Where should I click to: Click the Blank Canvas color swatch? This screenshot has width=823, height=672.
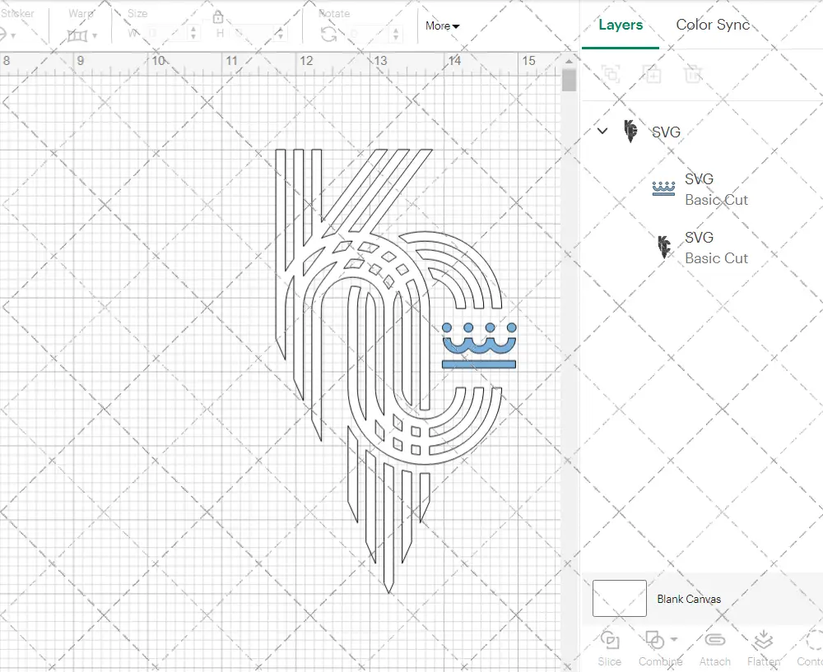coord(618,598)
